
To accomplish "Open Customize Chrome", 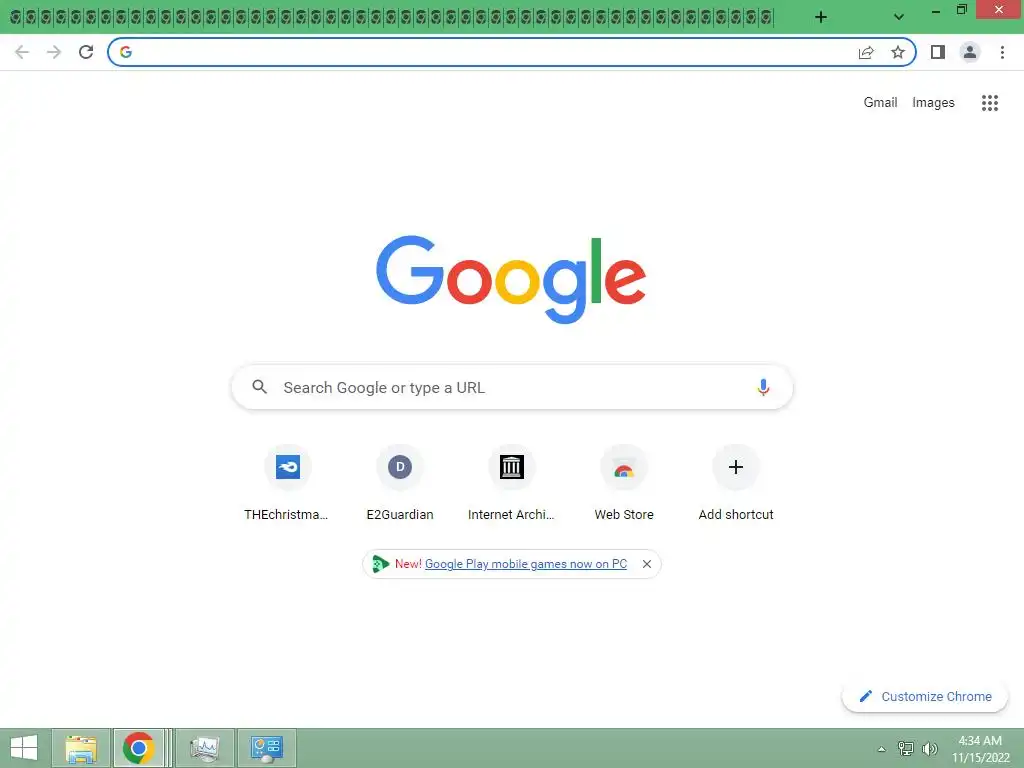I will 925,696.
